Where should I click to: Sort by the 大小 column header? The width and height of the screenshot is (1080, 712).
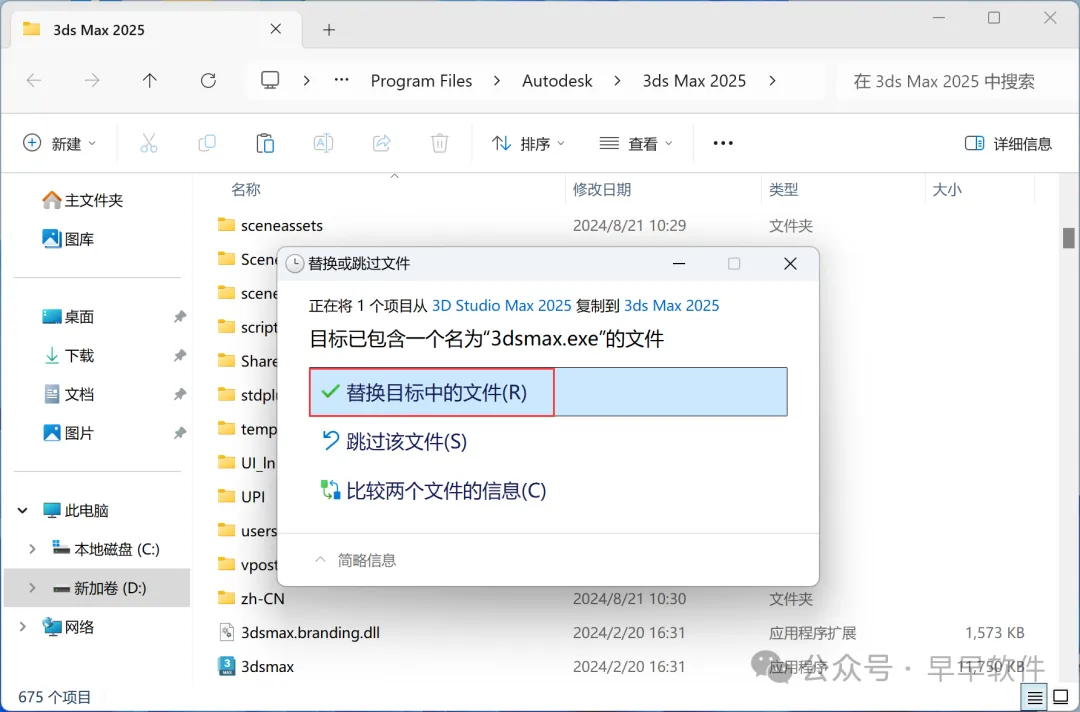click(947, 189)
